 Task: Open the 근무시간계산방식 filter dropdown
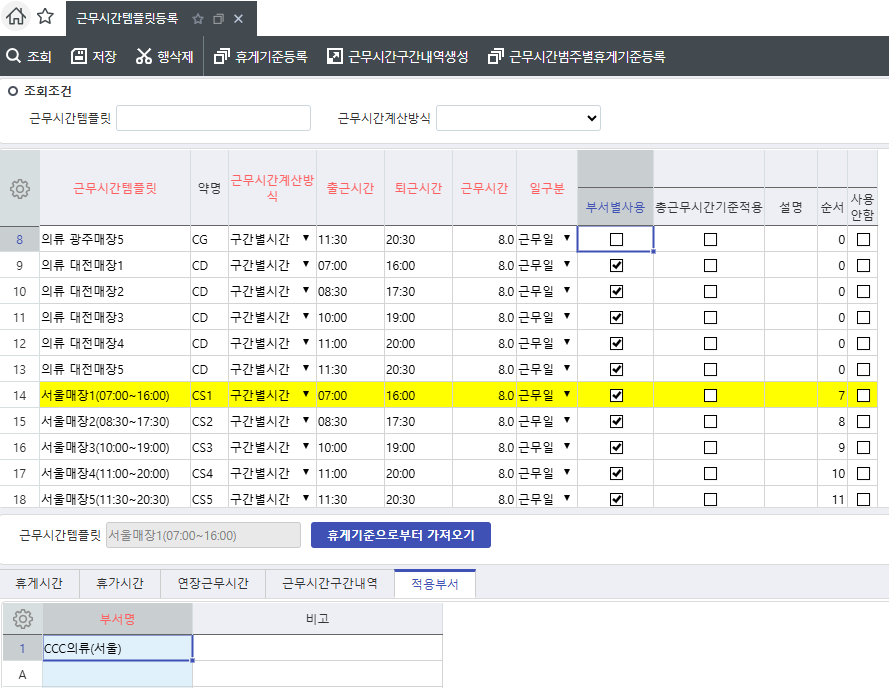tap(518, 118)
